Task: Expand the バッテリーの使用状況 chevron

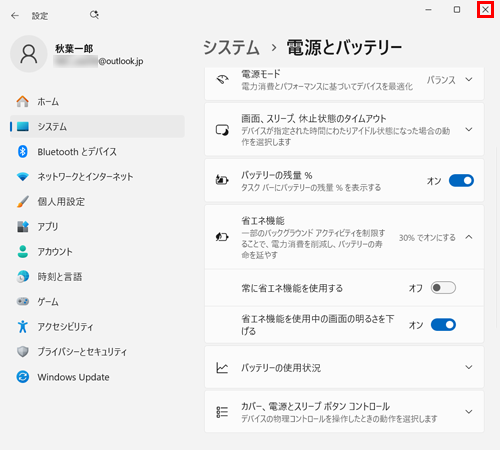Action: tap(469, 367)
